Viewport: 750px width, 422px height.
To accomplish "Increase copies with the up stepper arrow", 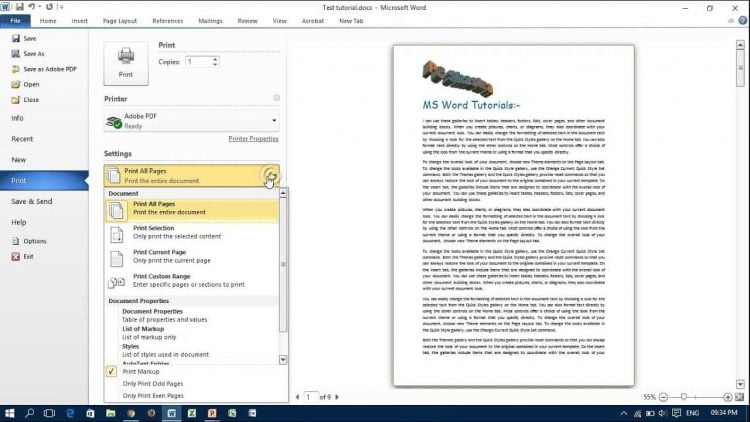I will (215, 59).
